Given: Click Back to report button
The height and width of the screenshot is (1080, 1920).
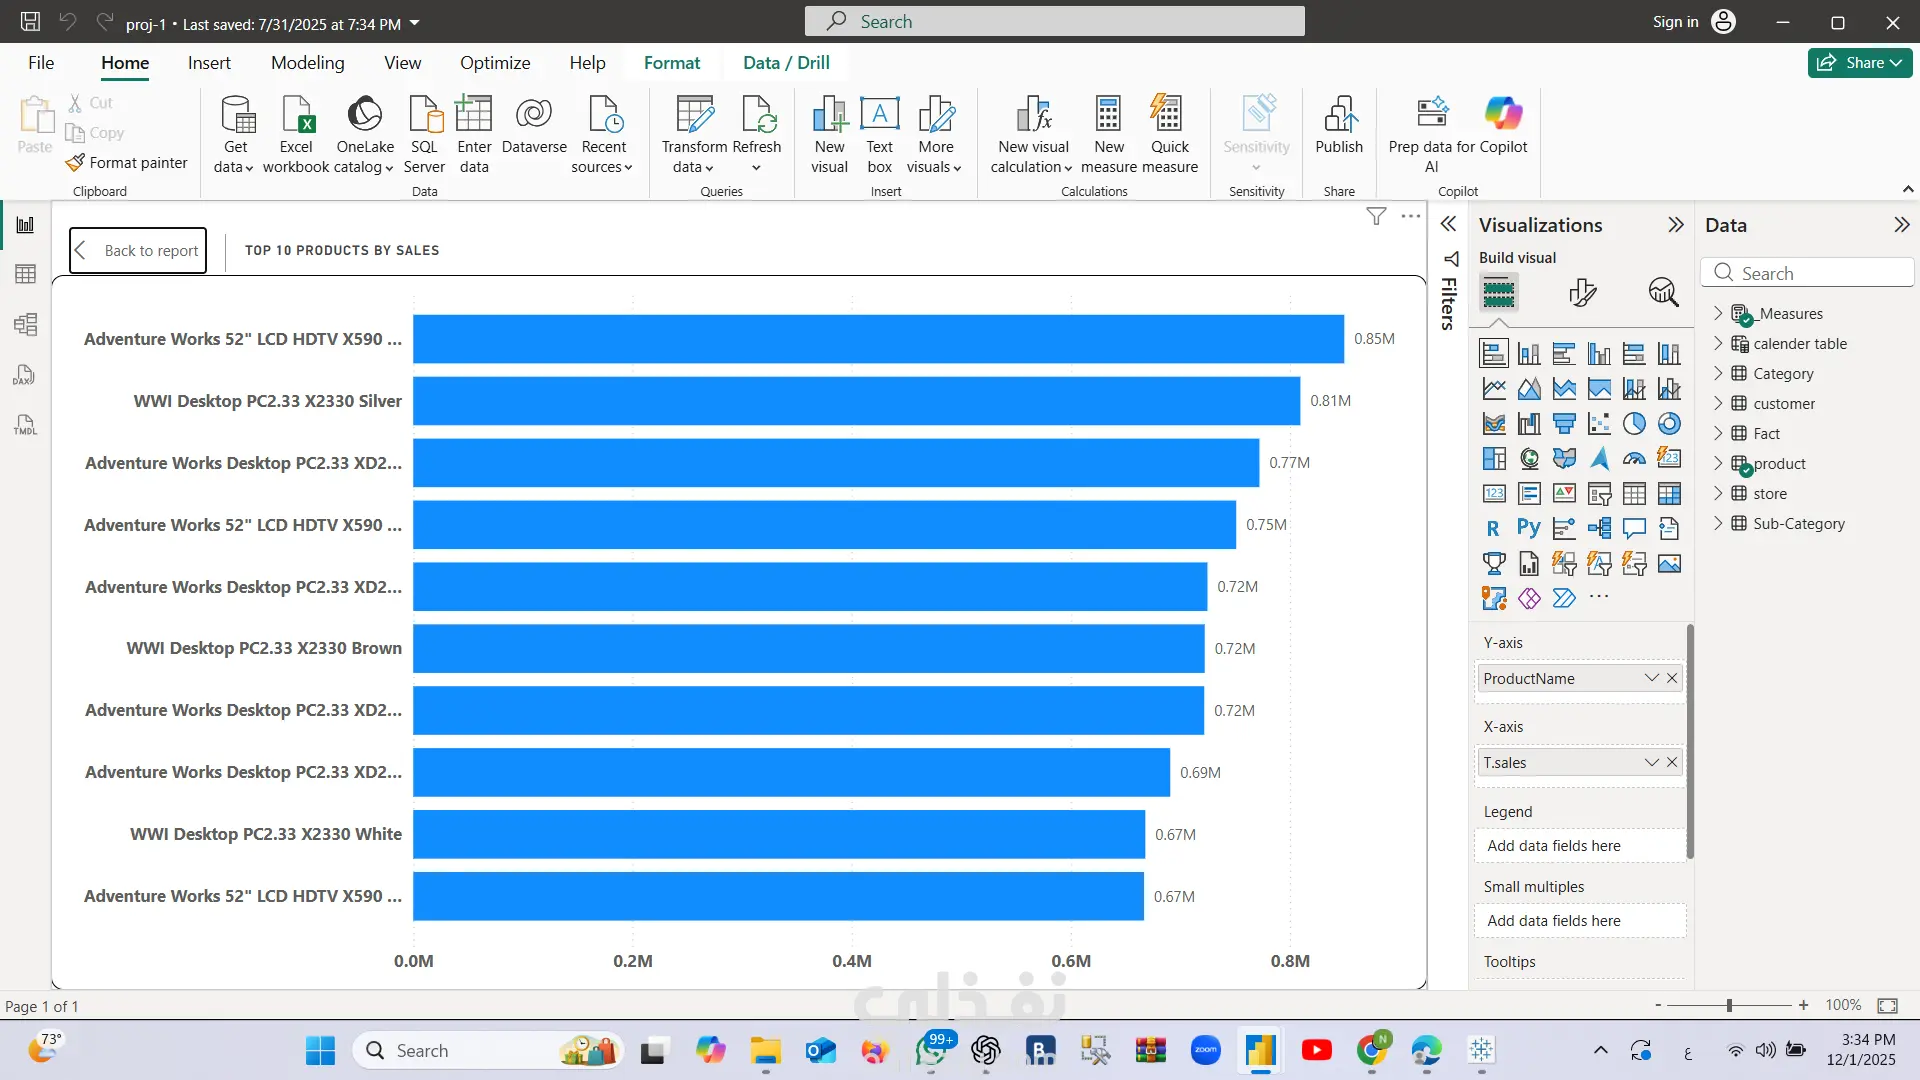Looking at the screenshot, I should [x=138, y=250].
